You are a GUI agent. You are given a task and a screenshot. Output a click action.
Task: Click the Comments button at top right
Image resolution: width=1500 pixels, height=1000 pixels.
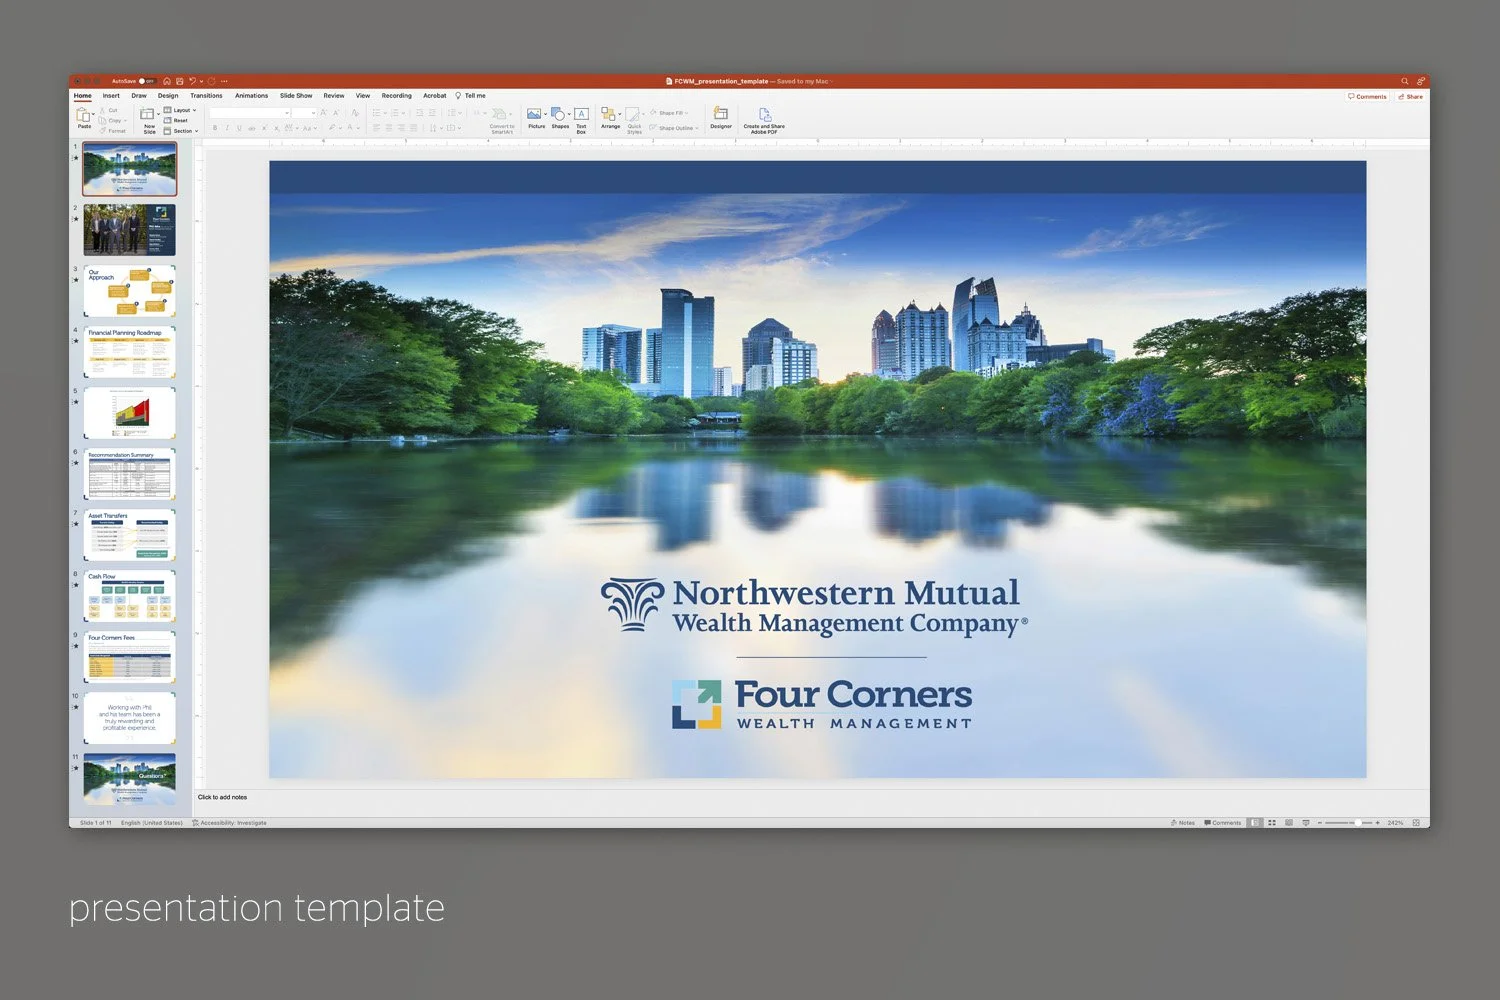coord(1367,96)
